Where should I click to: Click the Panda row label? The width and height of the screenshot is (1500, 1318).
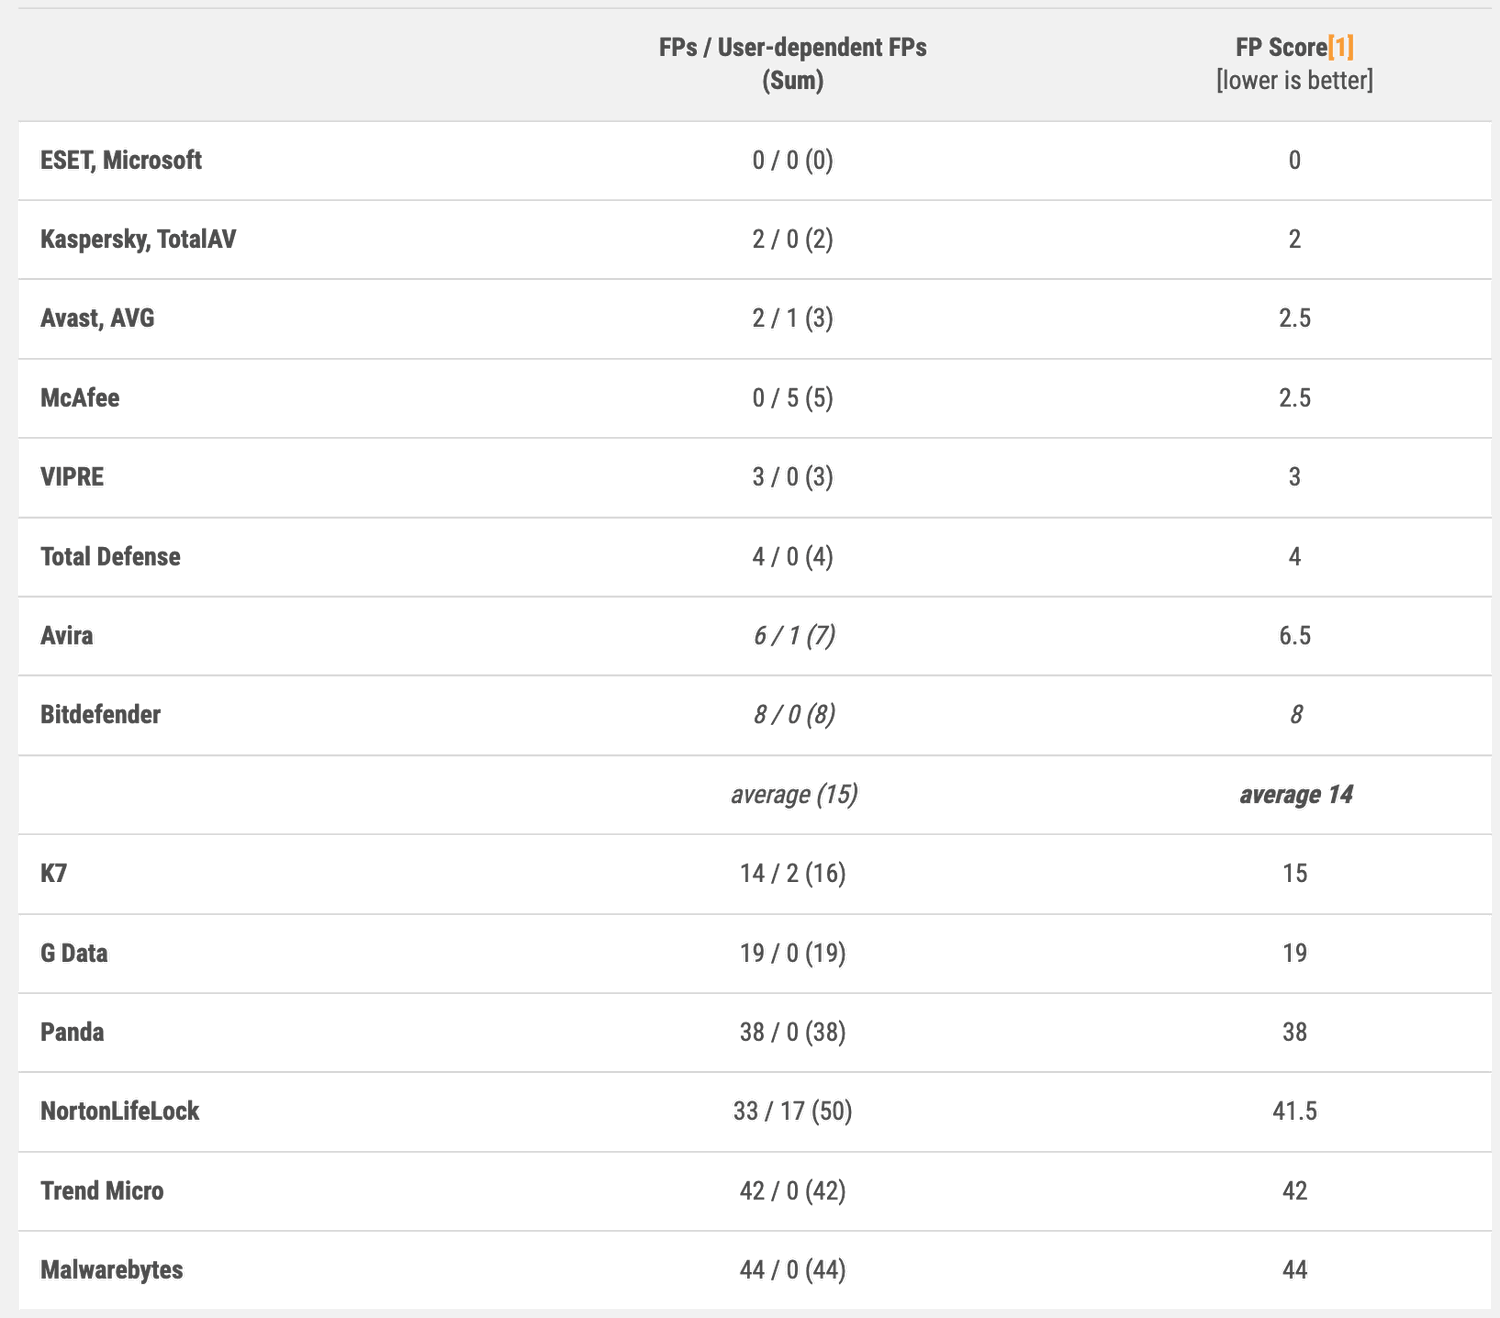(72, 1032)
